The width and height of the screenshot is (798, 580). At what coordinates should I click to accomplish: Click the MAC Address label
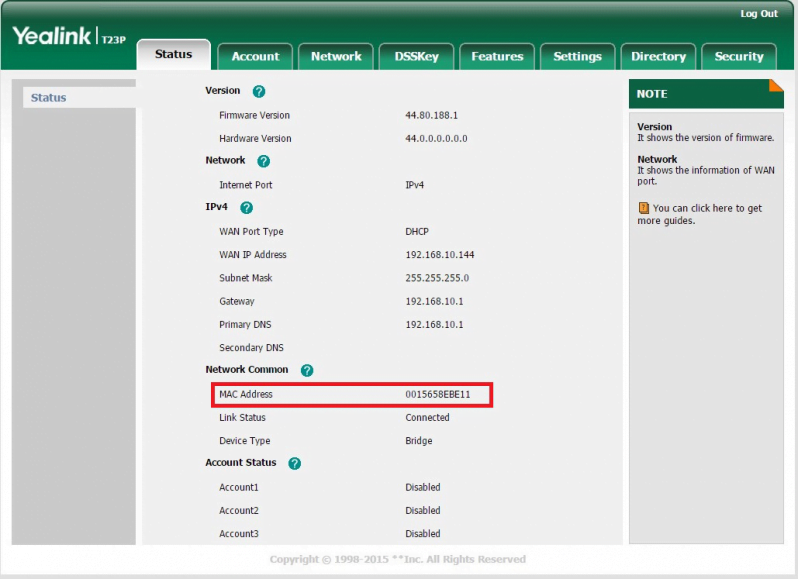click(x=246, y=395)
